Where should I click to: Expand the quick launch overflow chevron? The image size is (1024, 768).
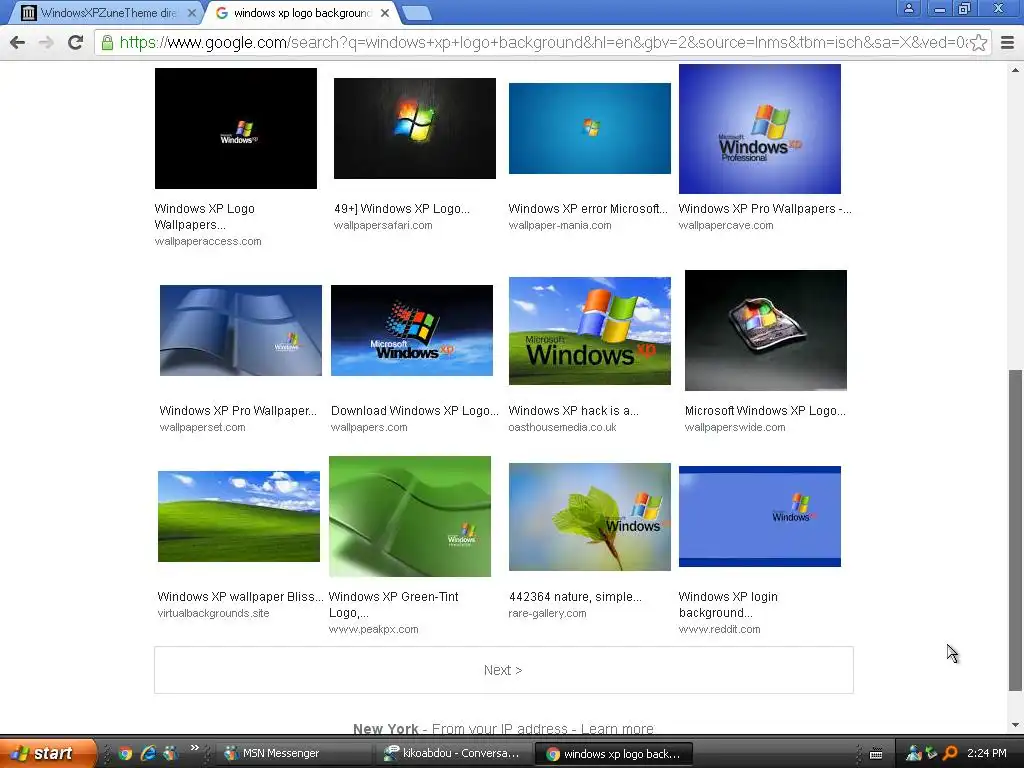coord(195,748)
